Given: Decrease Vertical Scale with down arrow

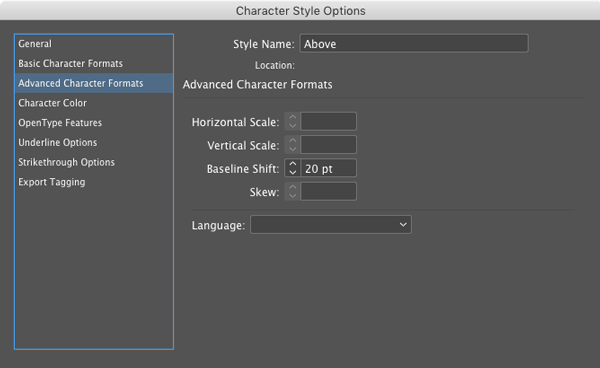Looking at the screenshot, I should [293, 149].
